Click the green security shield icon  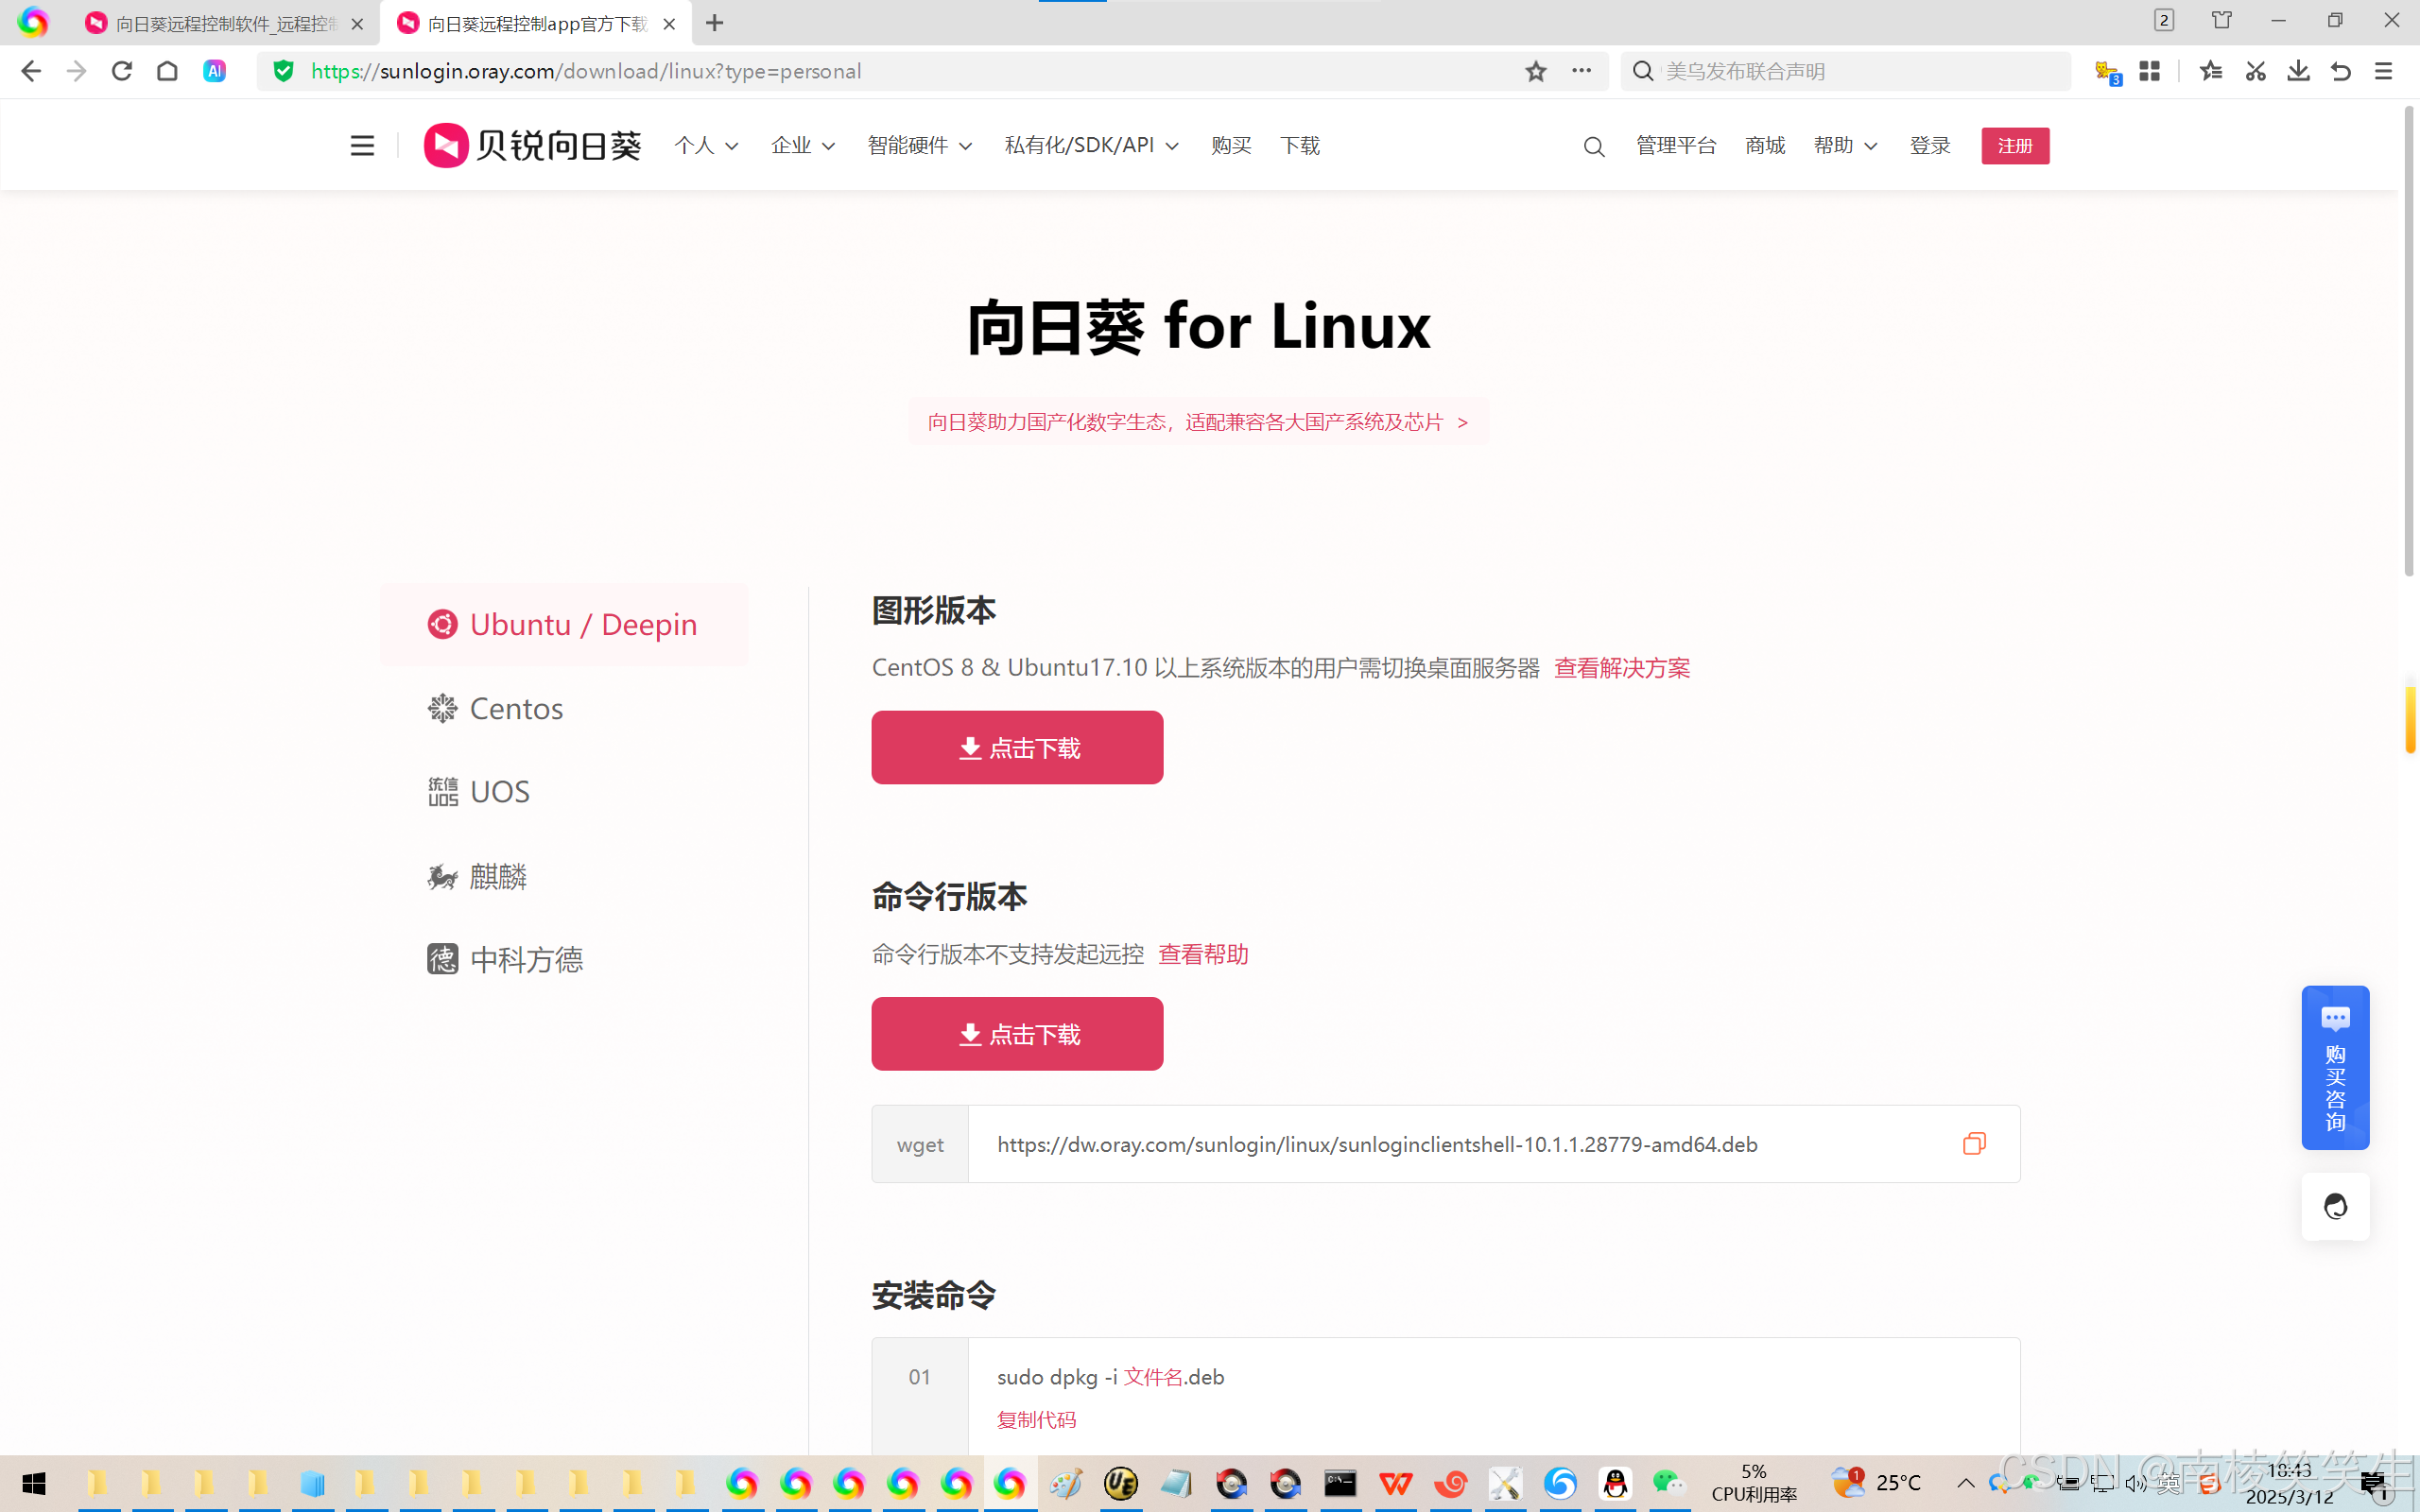(x=284, y=71)
